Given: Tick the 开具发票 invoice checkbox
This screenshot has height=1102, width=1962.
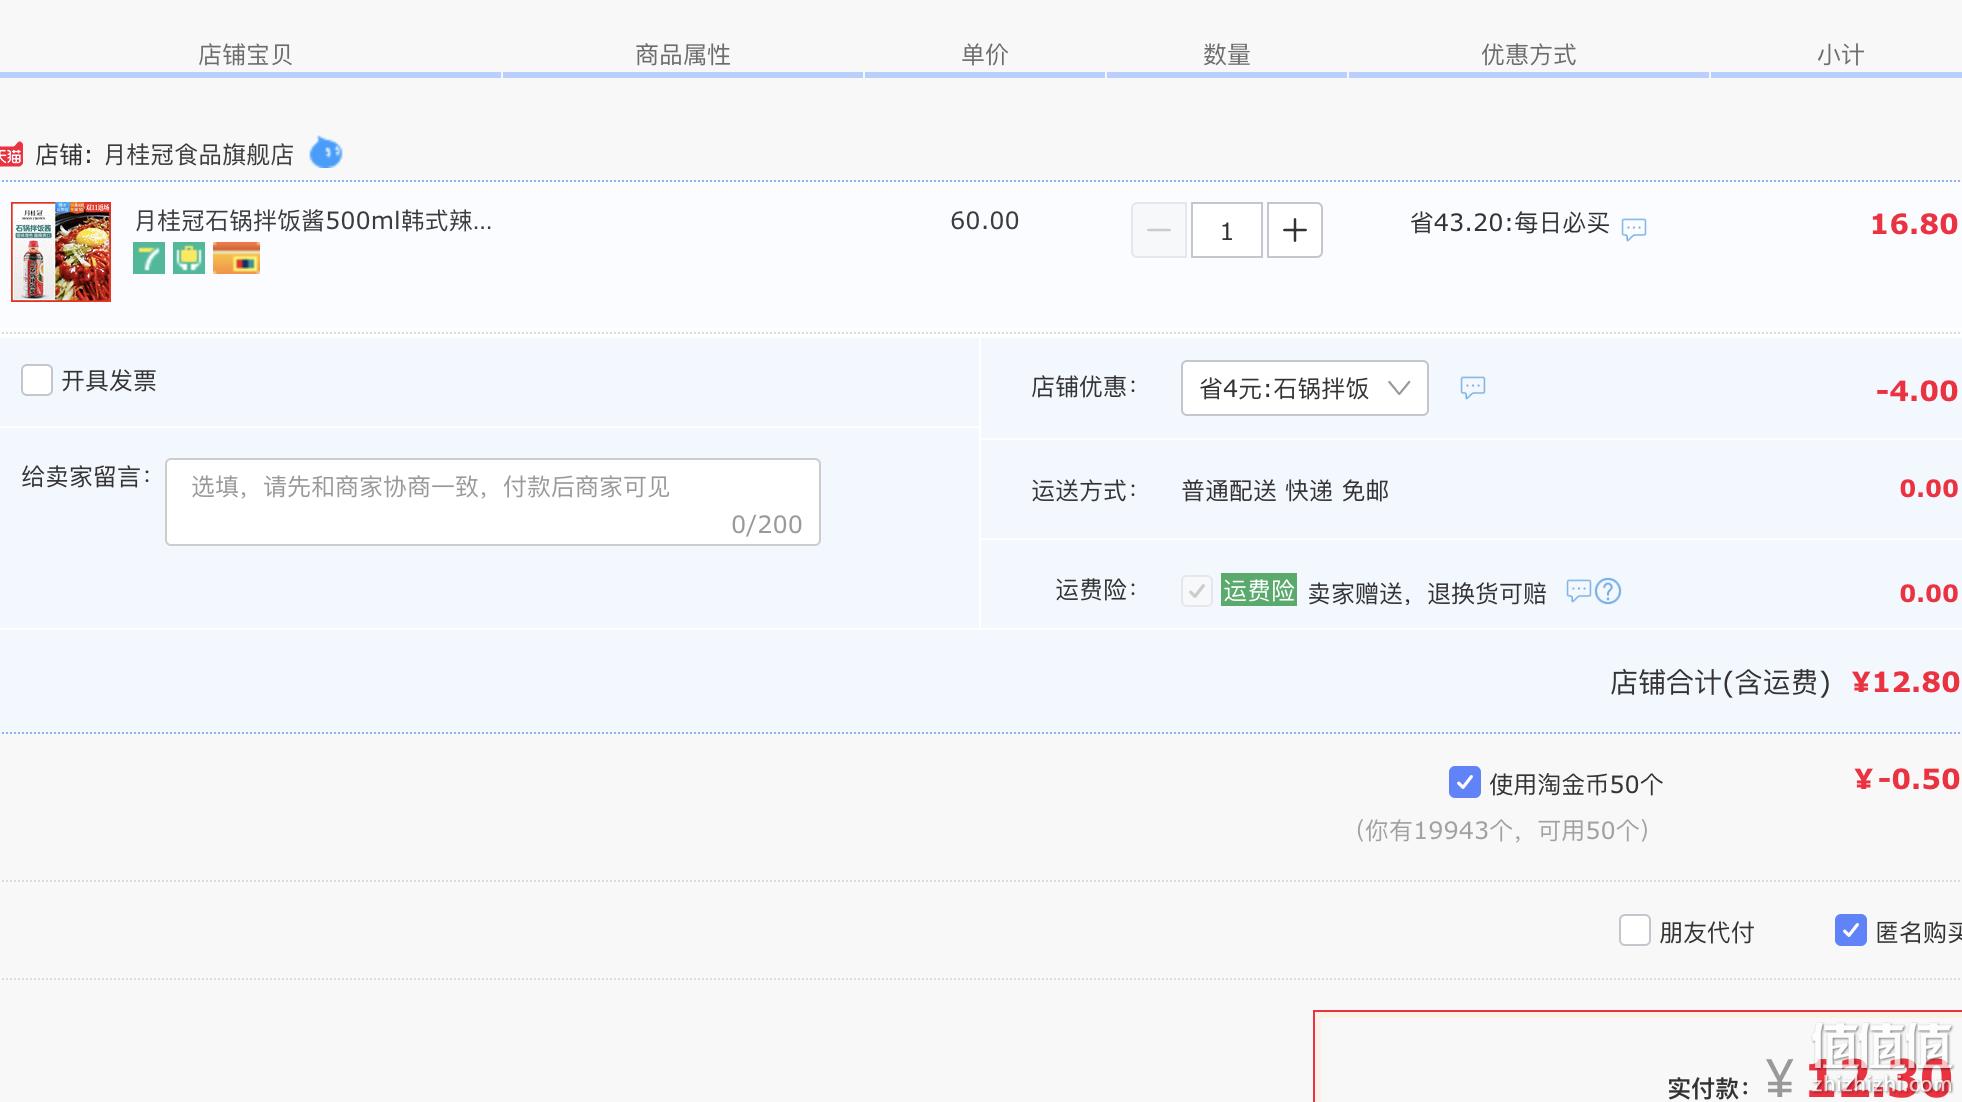Looking at the screenshot, I should [x=37, y=380].
